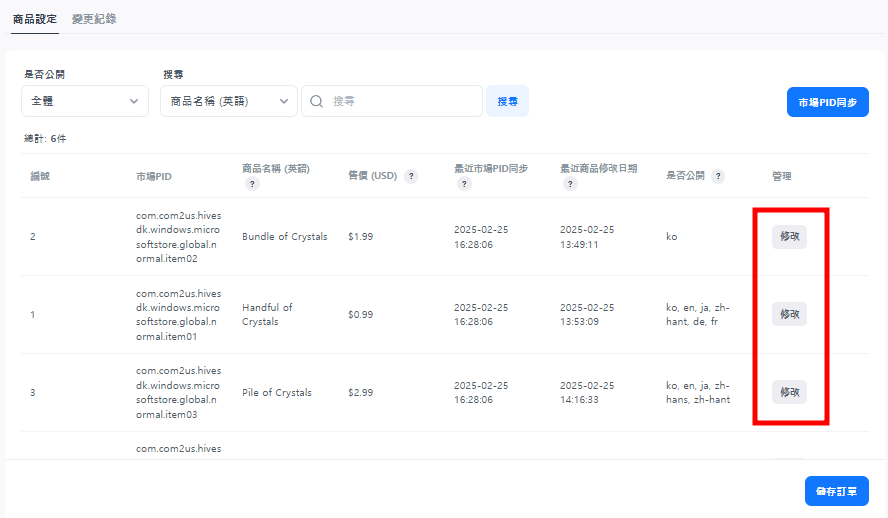The image size is (888, 518).
Task: Click the 編號 column header
Action: coord(40,176)
